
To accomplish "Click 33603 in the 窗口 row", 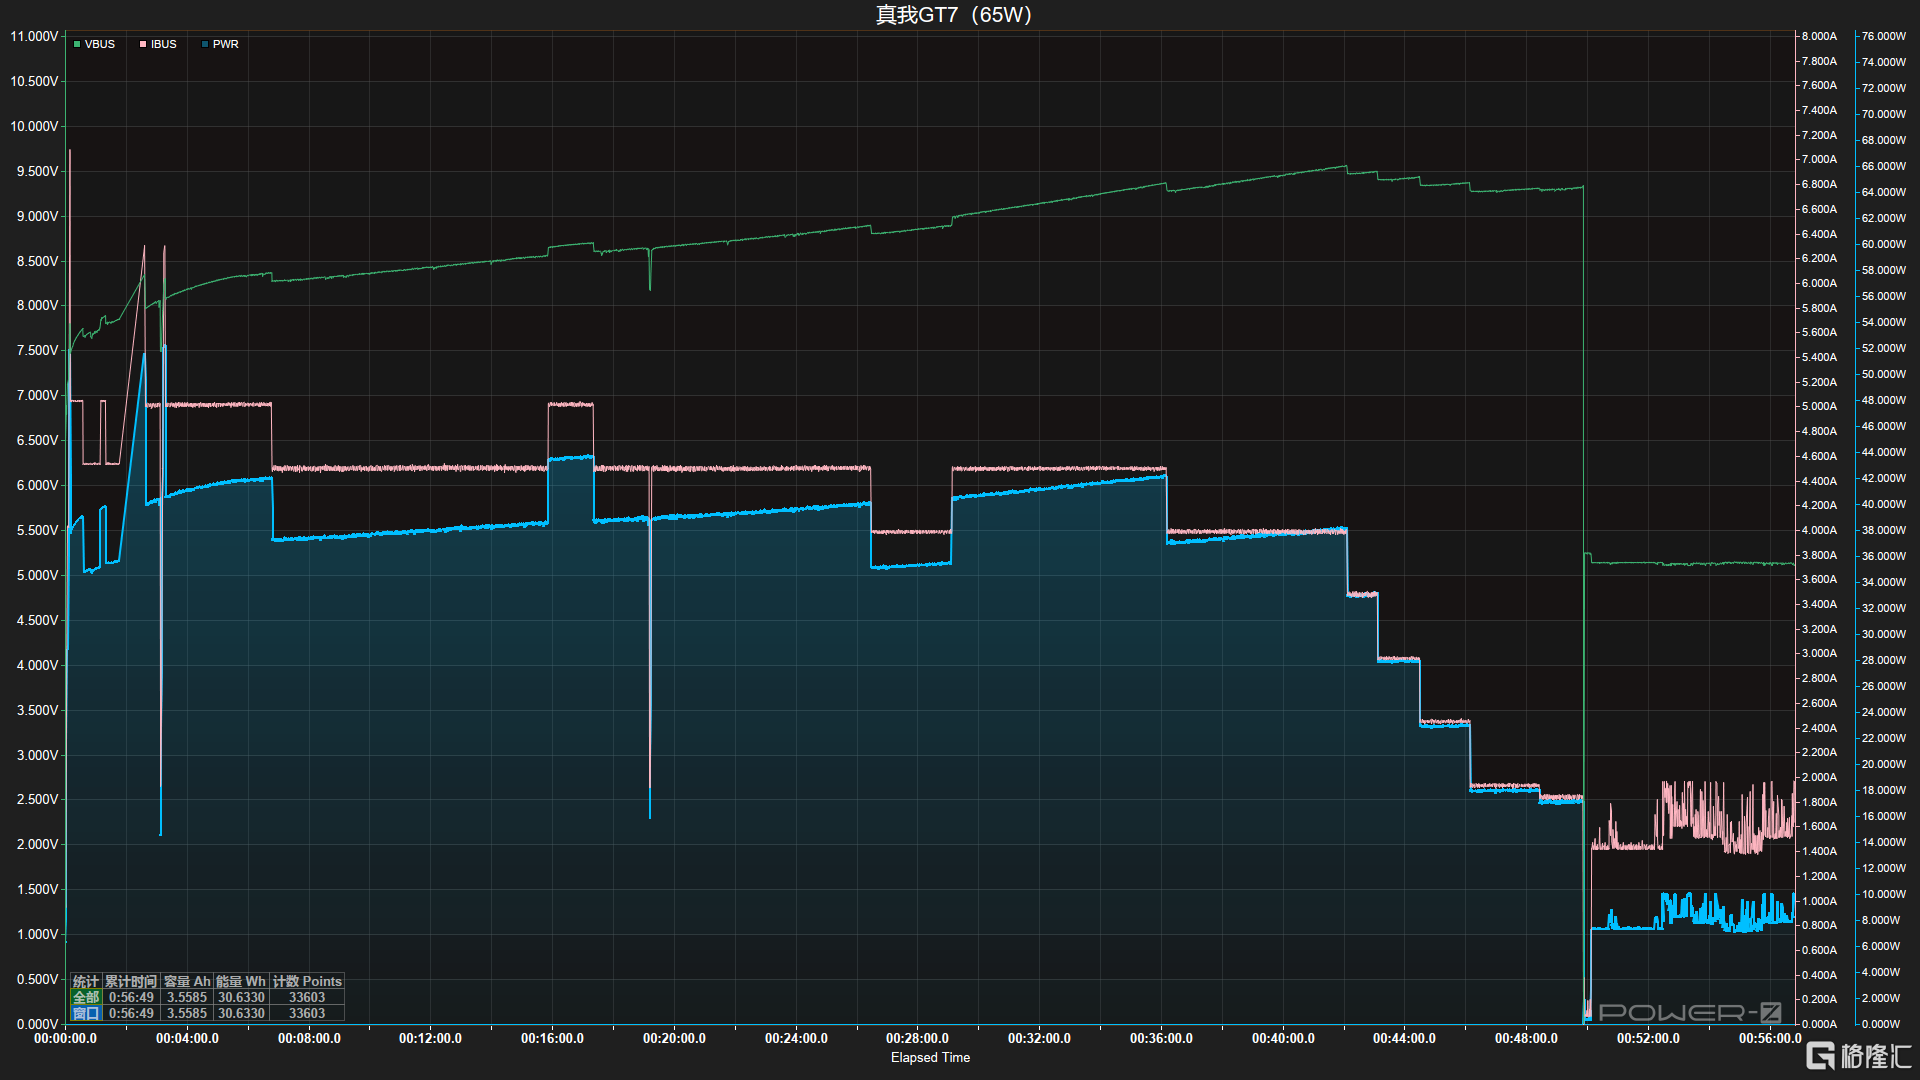I will point(307,1014).
